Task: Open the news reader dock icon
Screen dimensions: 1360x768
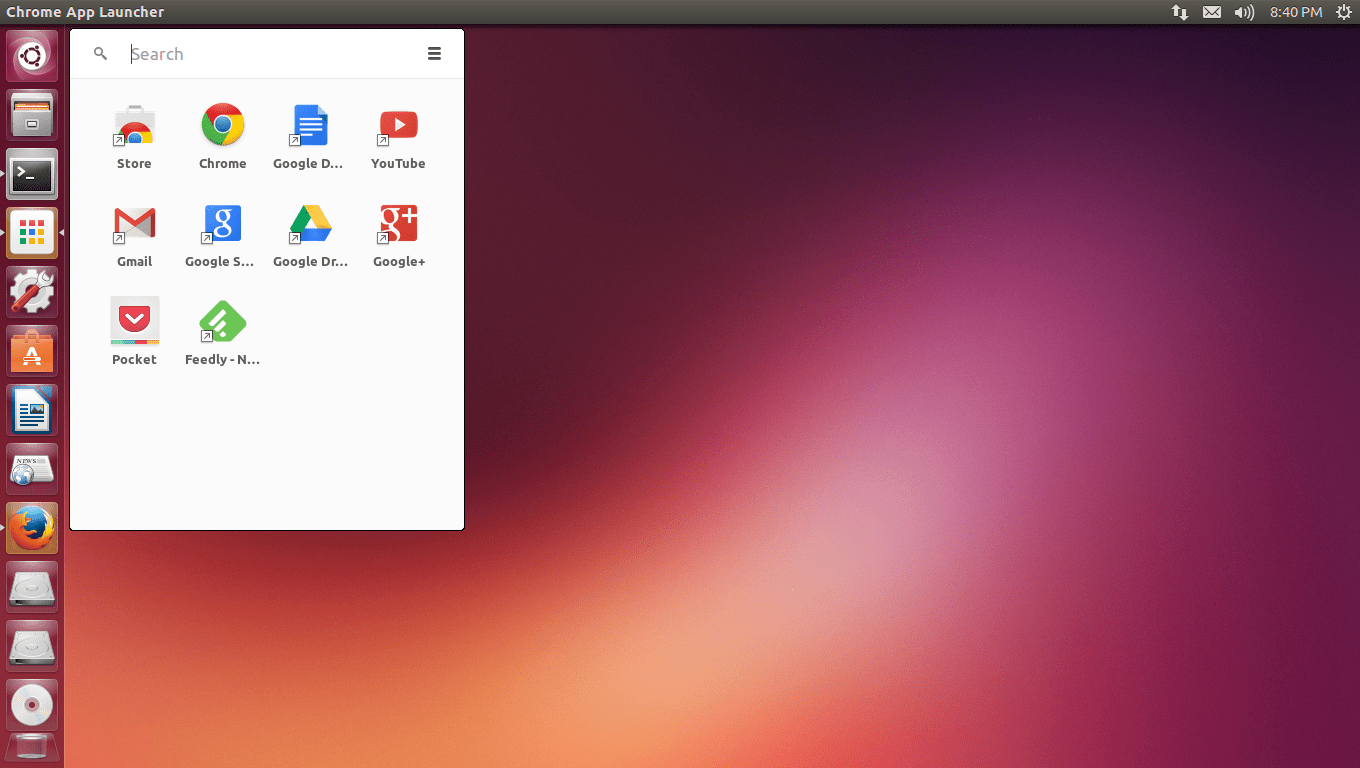Action: pos(32,469)
